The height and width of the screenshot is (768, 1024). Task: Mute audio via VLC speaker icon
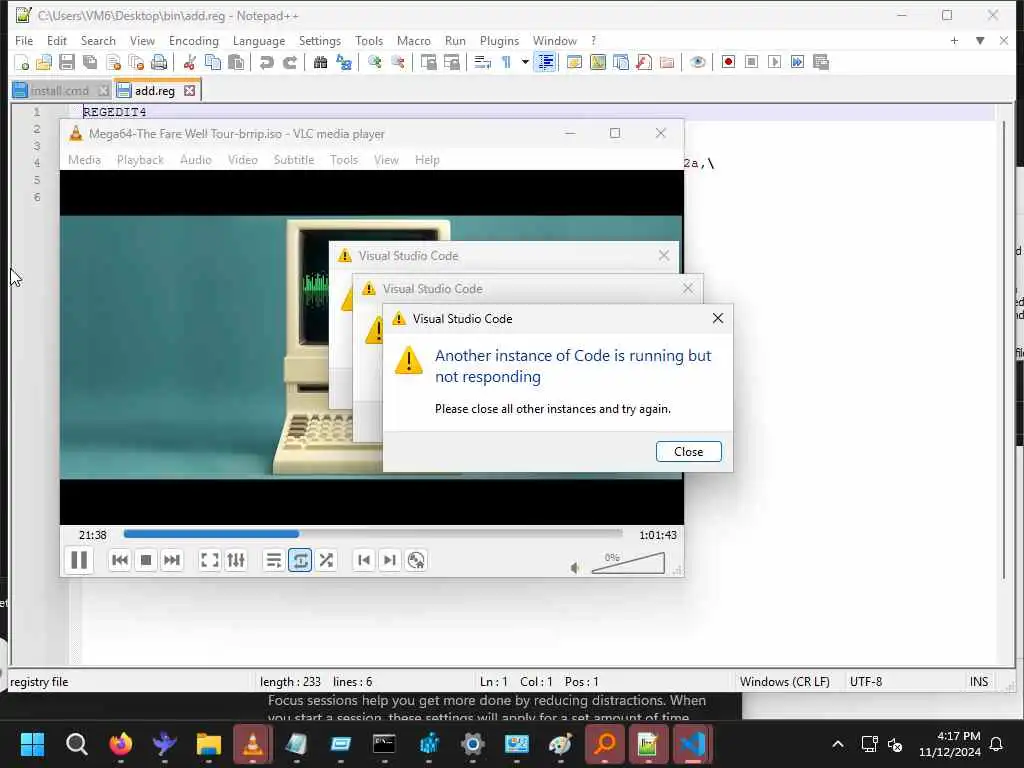point(575,568)
